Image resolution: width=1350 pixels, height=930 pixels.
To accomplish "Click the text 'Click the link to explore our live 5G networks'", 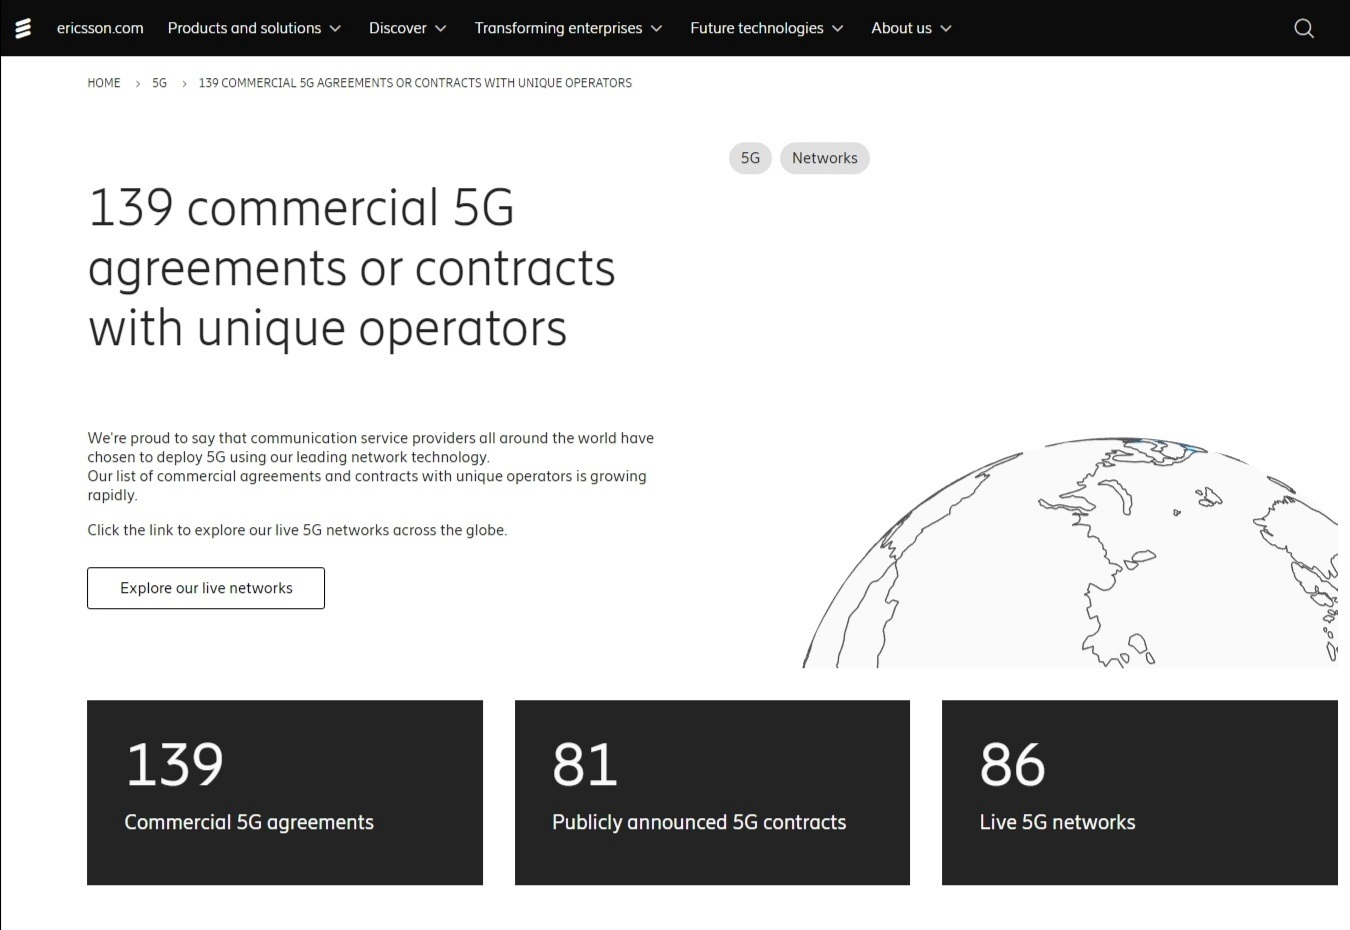I will point(297,530).
